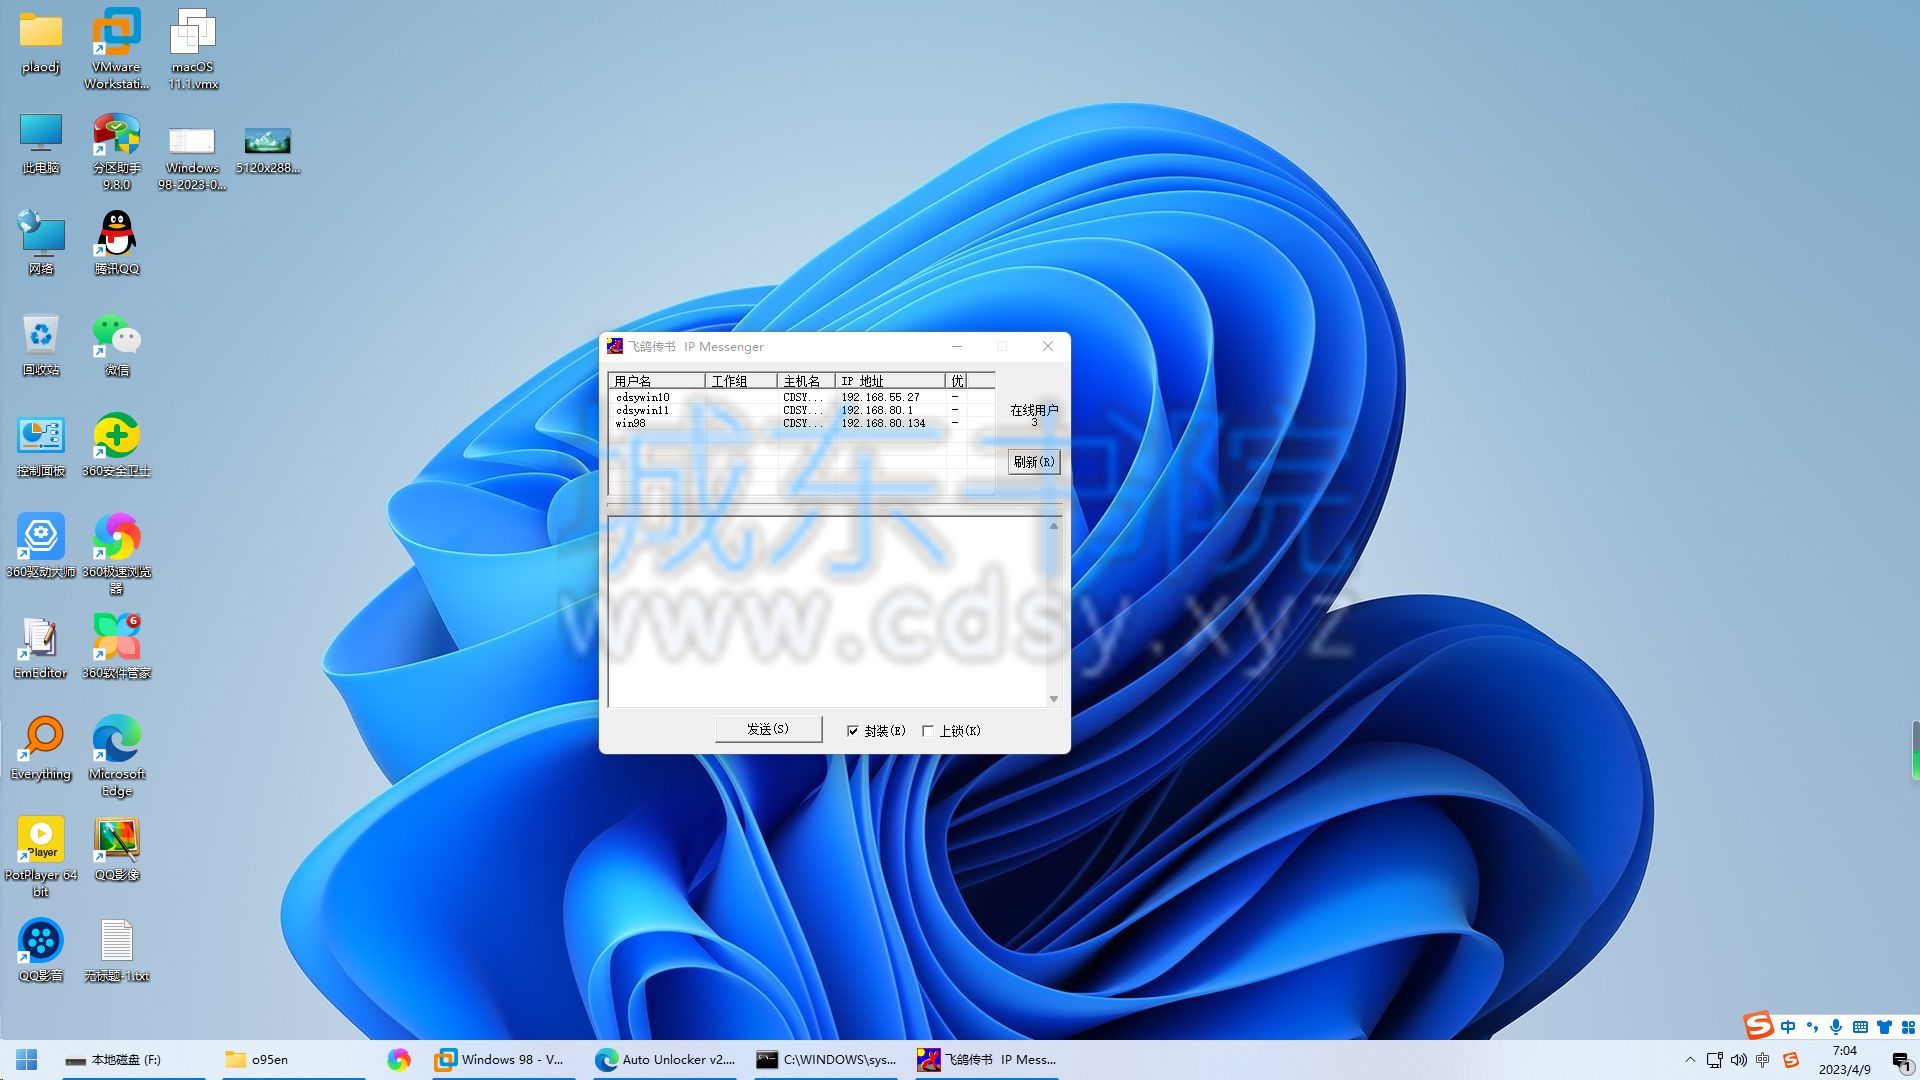Switch to o95en folder taskbar window

[294, 1059]
